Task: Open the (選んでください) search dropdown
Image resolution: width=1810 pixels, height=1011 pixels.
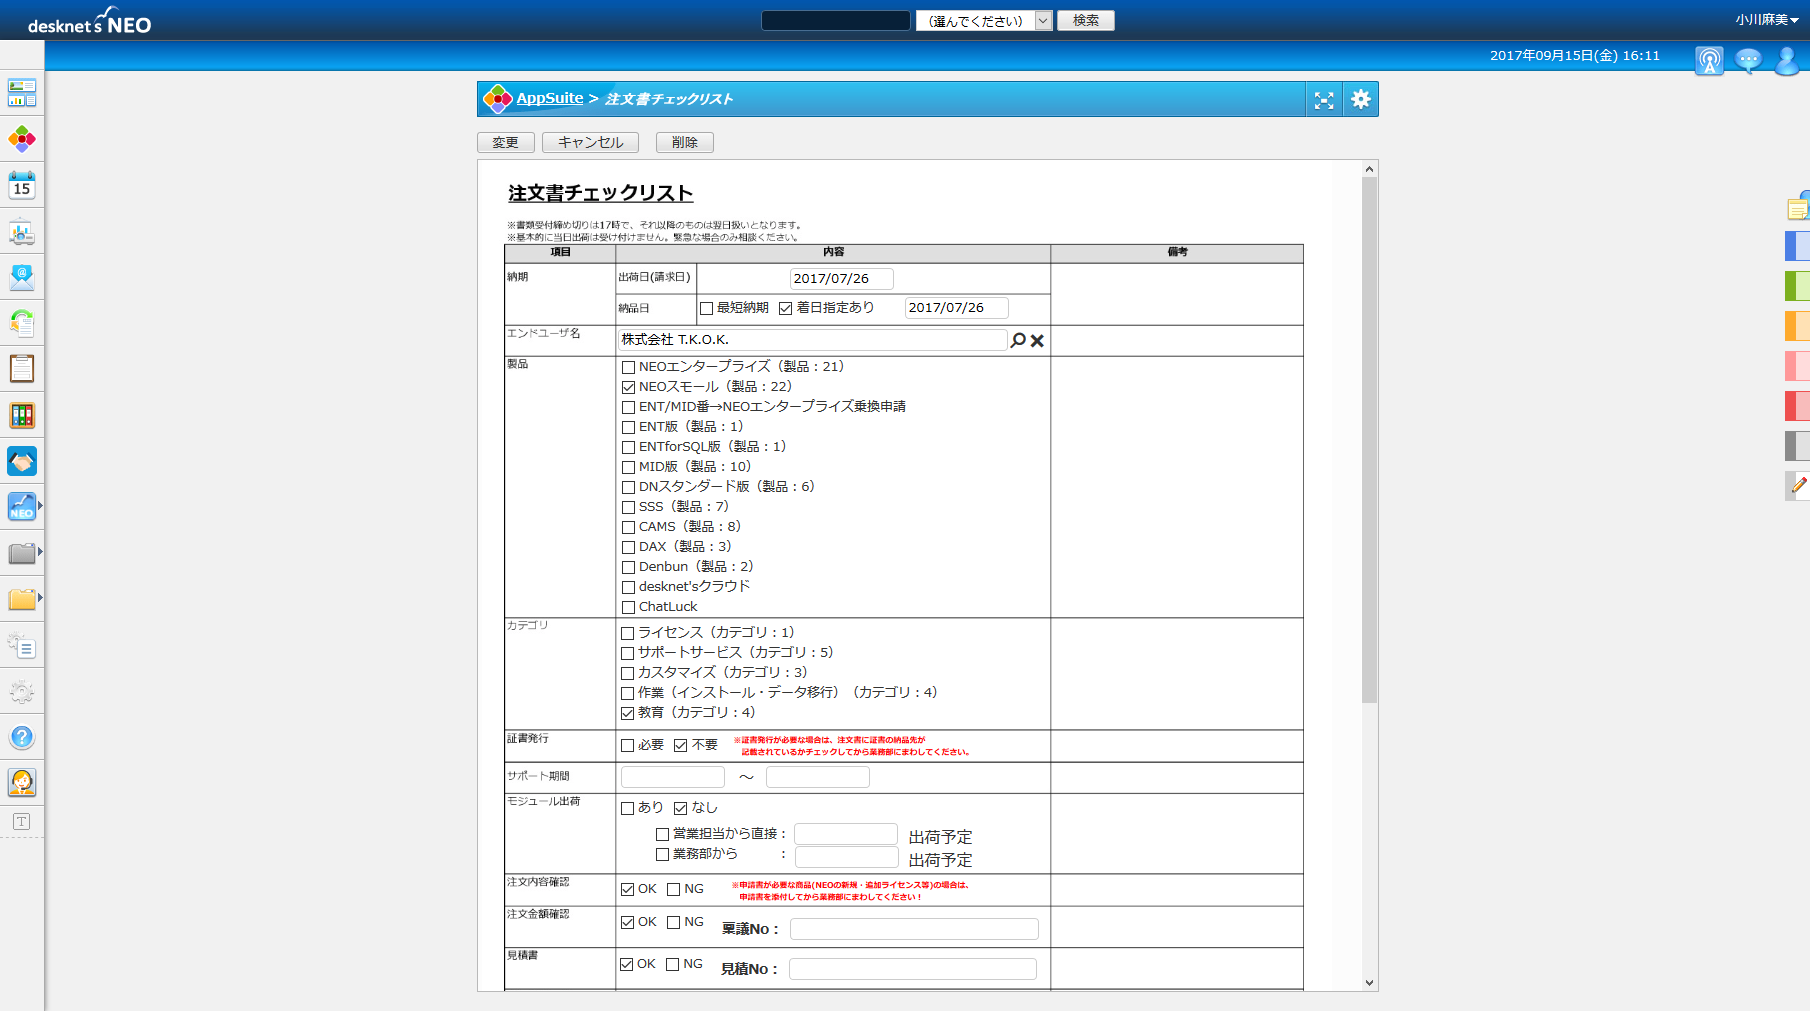Action: (984, 20)
